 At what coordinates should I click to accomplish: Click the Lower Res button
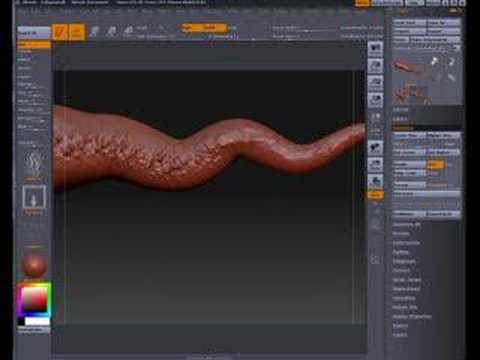pos(409,136)
